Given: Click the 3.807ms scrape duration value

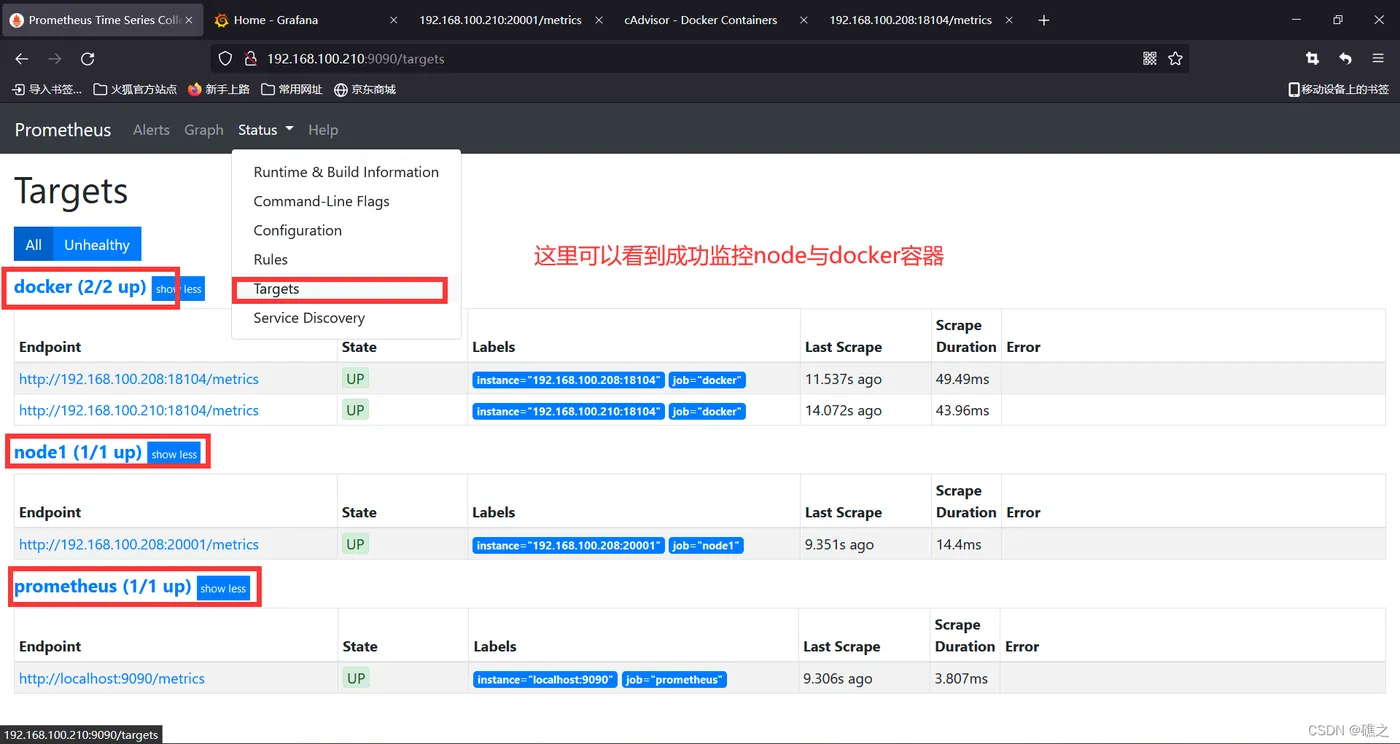Looking at the screenshot, I should point(961,678).
